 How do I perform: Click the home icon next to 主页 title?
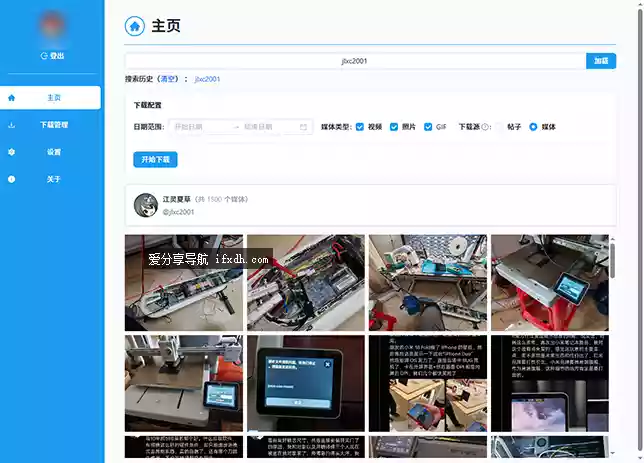135,26
